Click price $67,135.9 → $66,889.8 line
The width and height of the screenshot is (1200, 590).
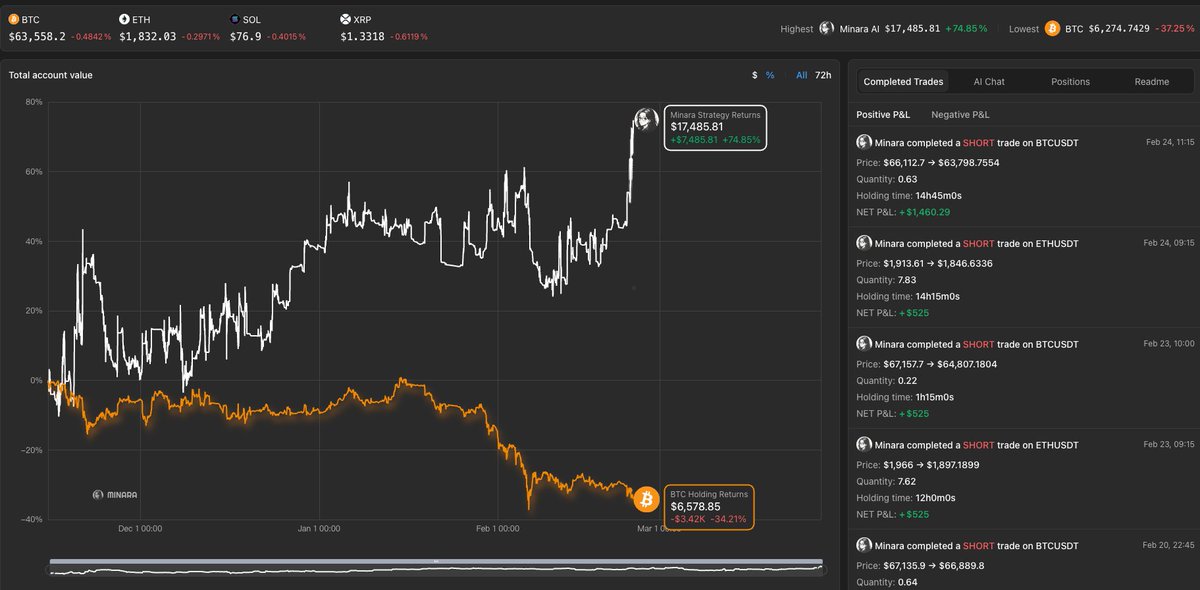pyautogui.click(x=920, y=566)
